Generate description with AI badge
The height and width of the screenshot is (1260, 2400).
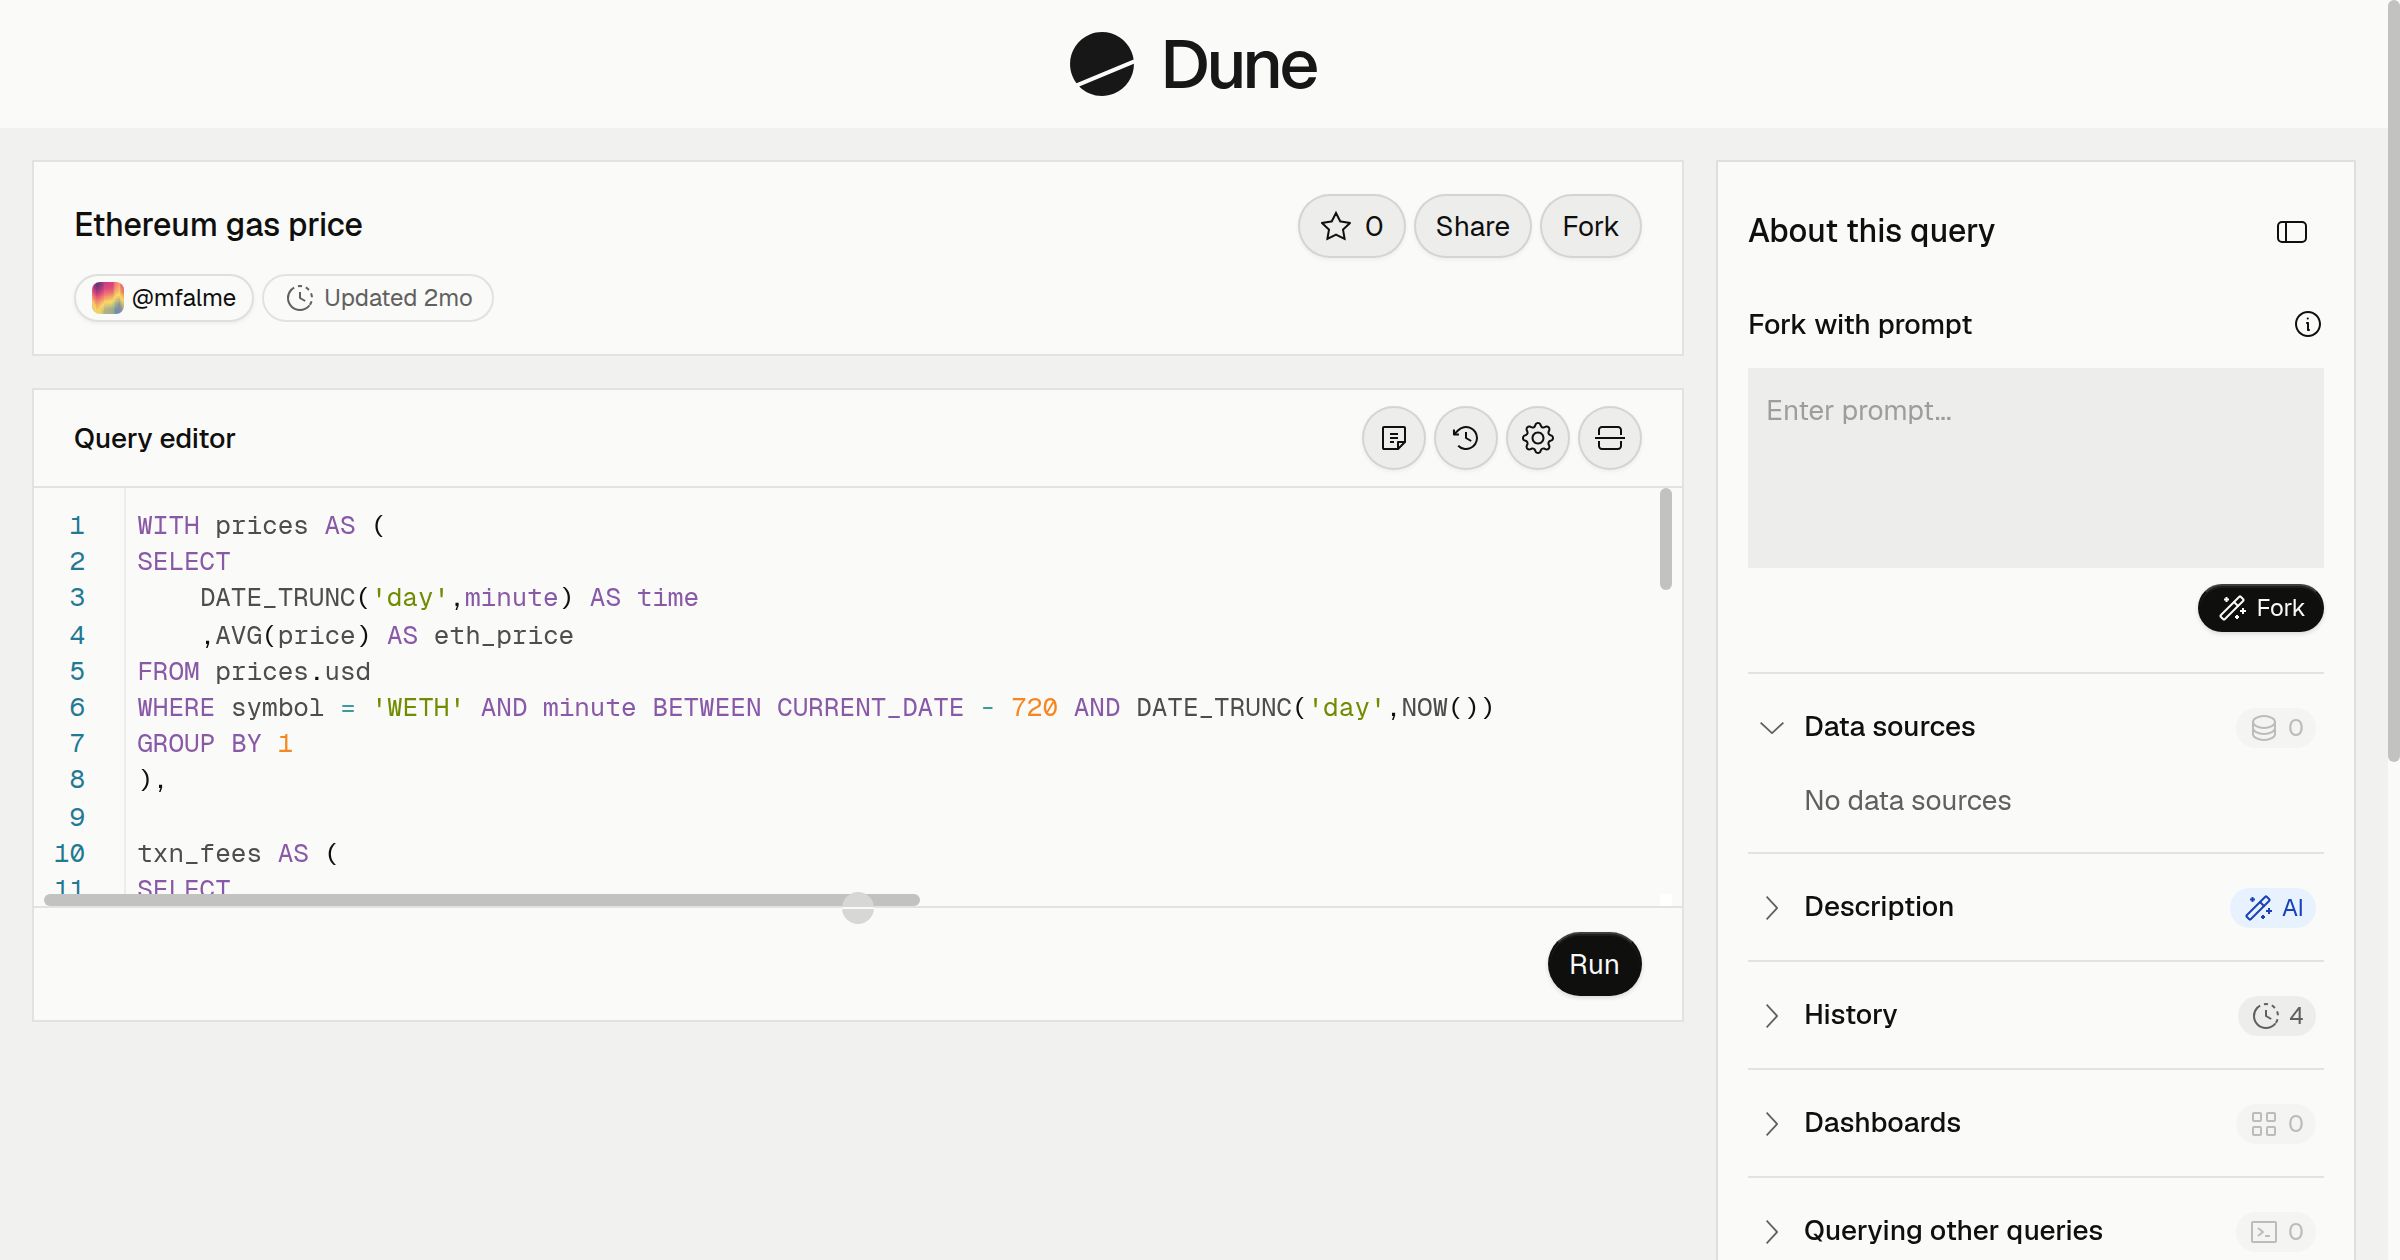coord(2273,908)
